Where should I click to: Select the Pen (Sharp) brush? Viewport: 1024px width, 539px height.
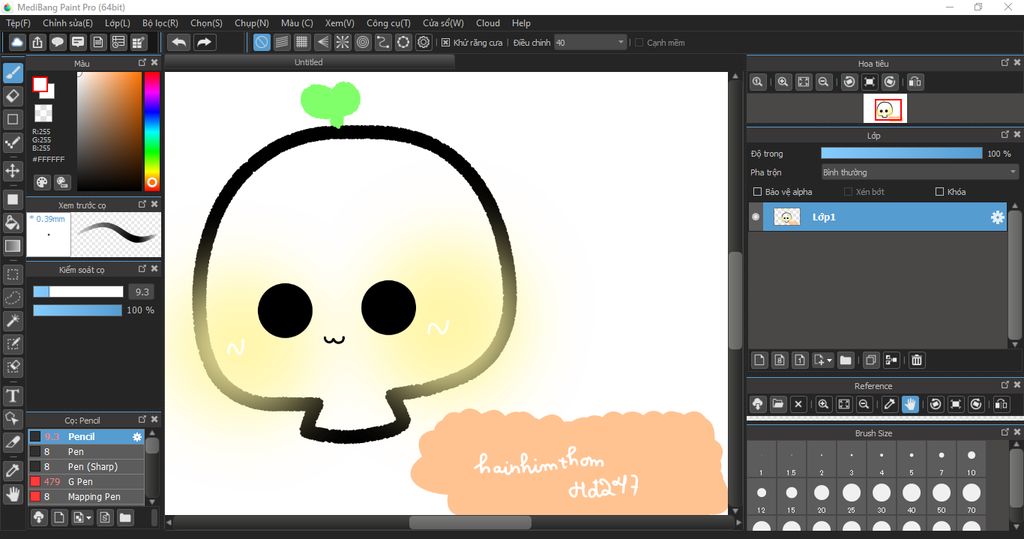pos(86,466)
